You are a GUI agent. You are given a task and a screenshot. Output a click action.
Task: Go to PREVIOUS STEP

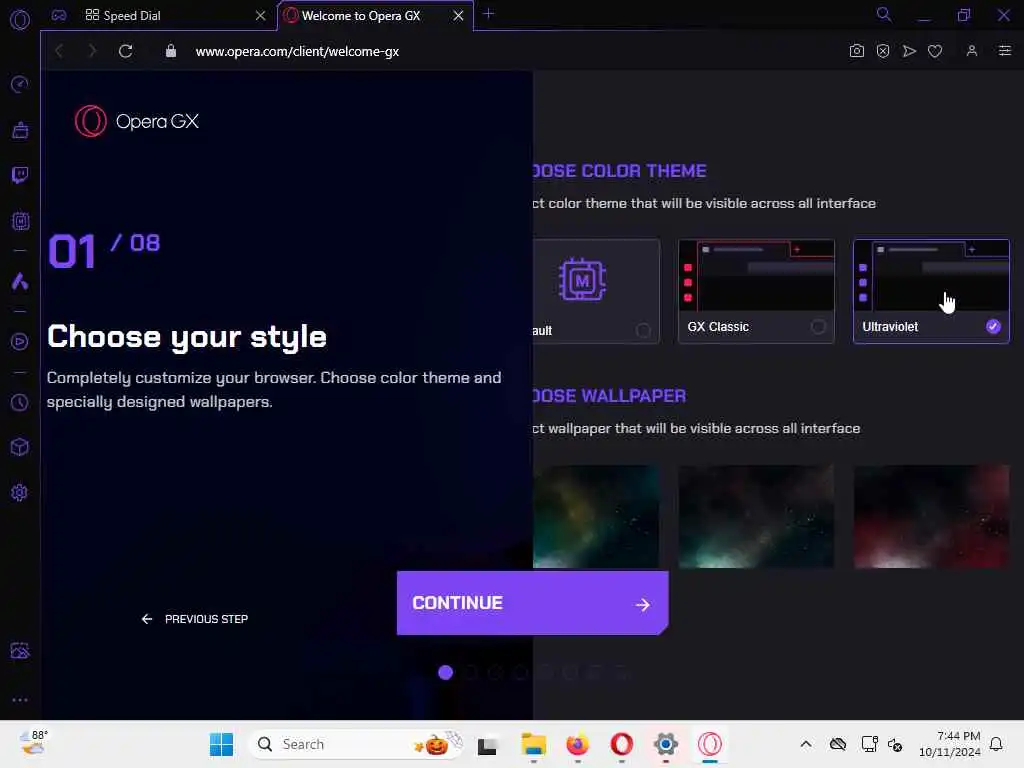[195, 619]
